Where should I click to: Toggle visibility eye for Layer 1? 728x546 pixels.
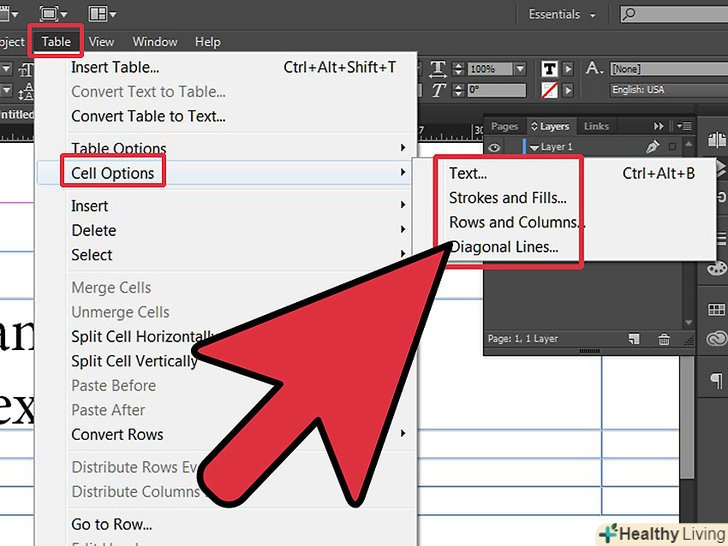(x=494, y=147)
